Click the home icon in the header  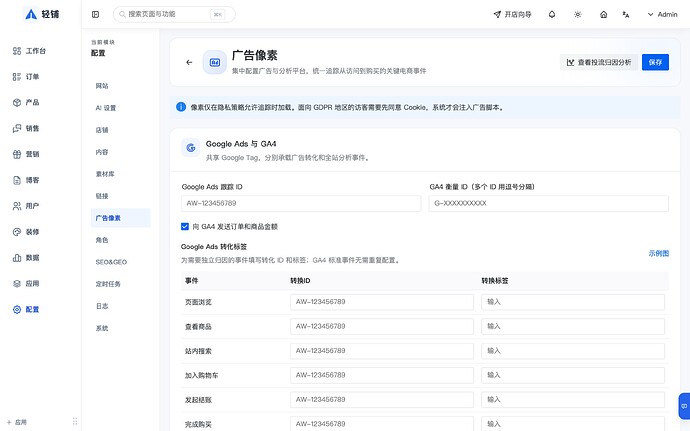pos(604,15)
